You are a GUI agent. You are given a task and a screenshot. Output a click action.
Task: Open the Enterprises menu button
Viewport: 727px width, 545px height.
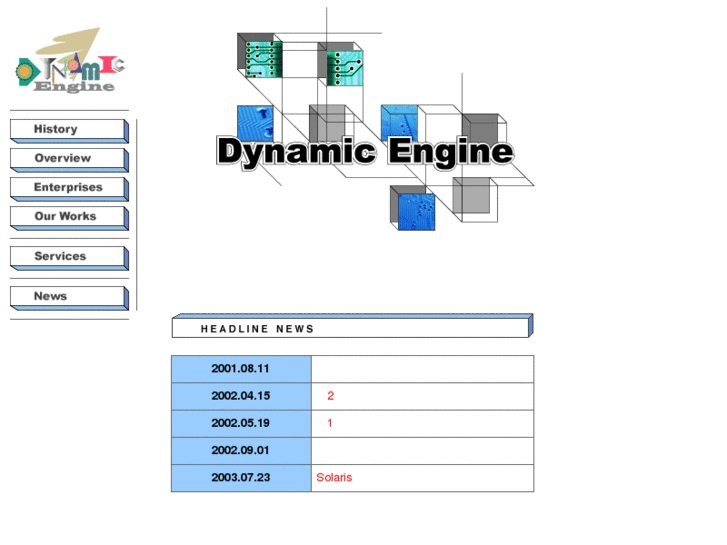(69, 189)
